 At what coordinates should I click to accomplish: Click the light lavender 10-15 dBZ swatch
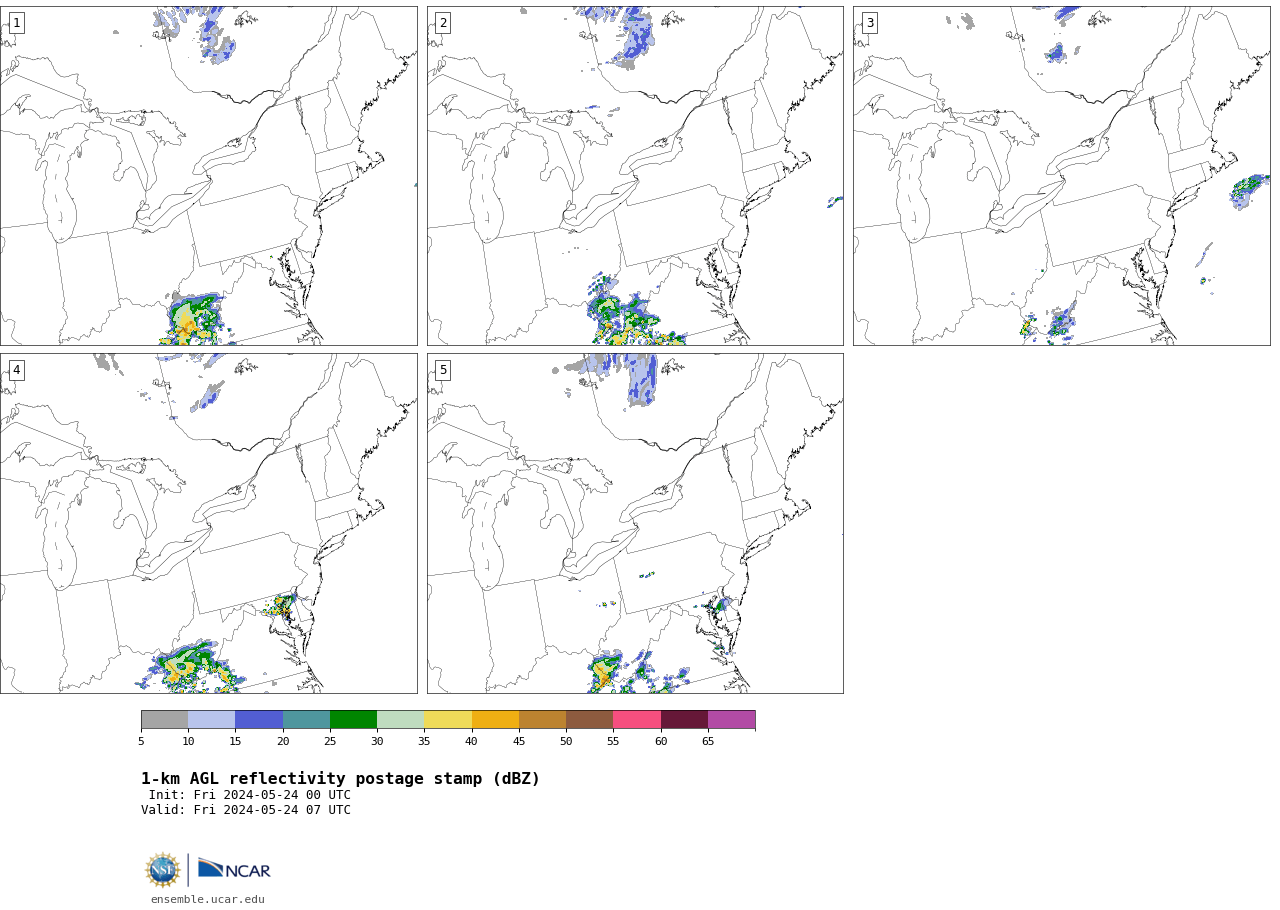212,720
